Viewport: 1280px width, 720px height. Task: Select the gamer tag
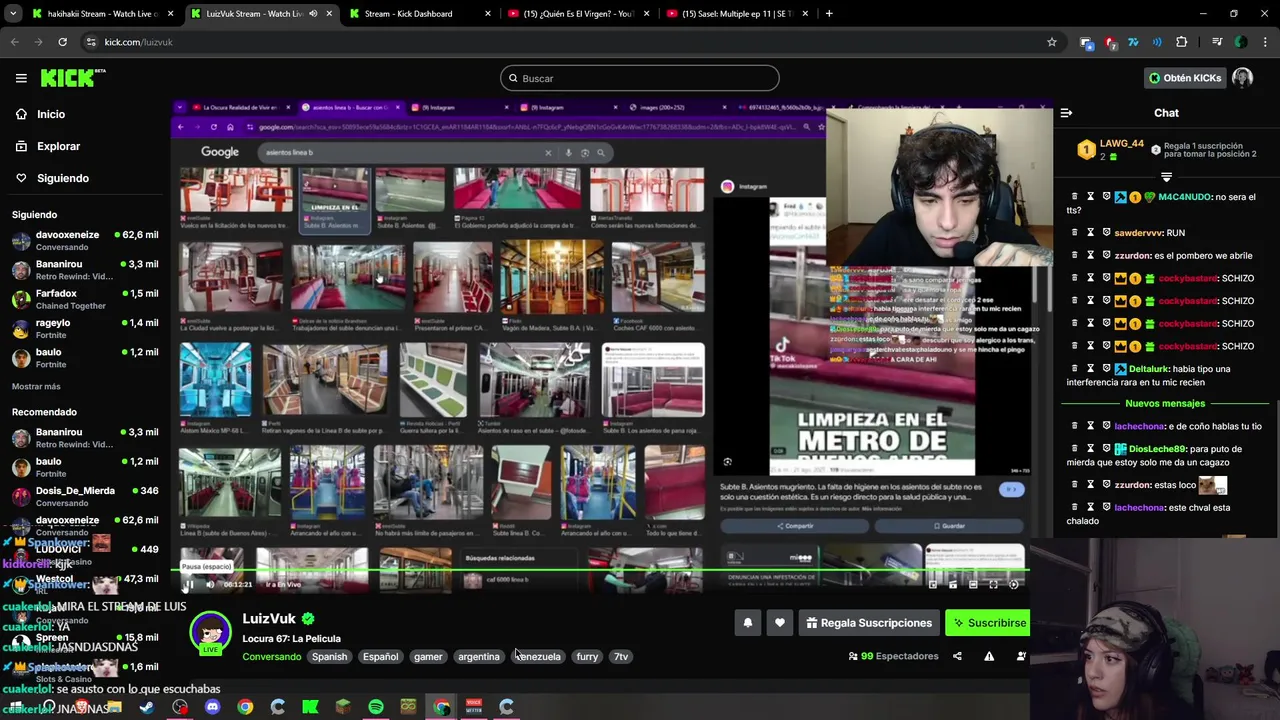pos(428,657)
